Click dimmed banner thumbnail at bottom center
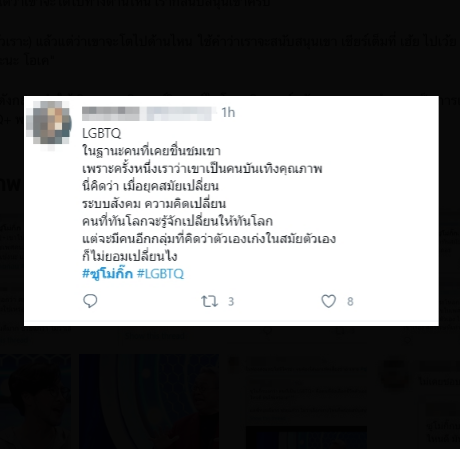 click(306, 437)
